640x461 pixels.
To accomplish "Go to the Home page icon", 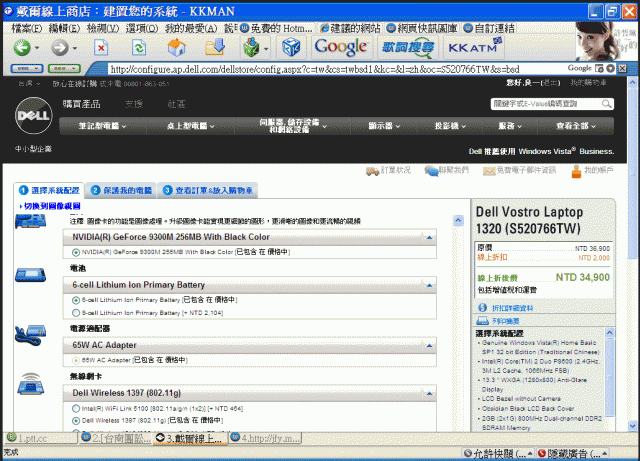I will pyautogui.click(x=176, y=47).
